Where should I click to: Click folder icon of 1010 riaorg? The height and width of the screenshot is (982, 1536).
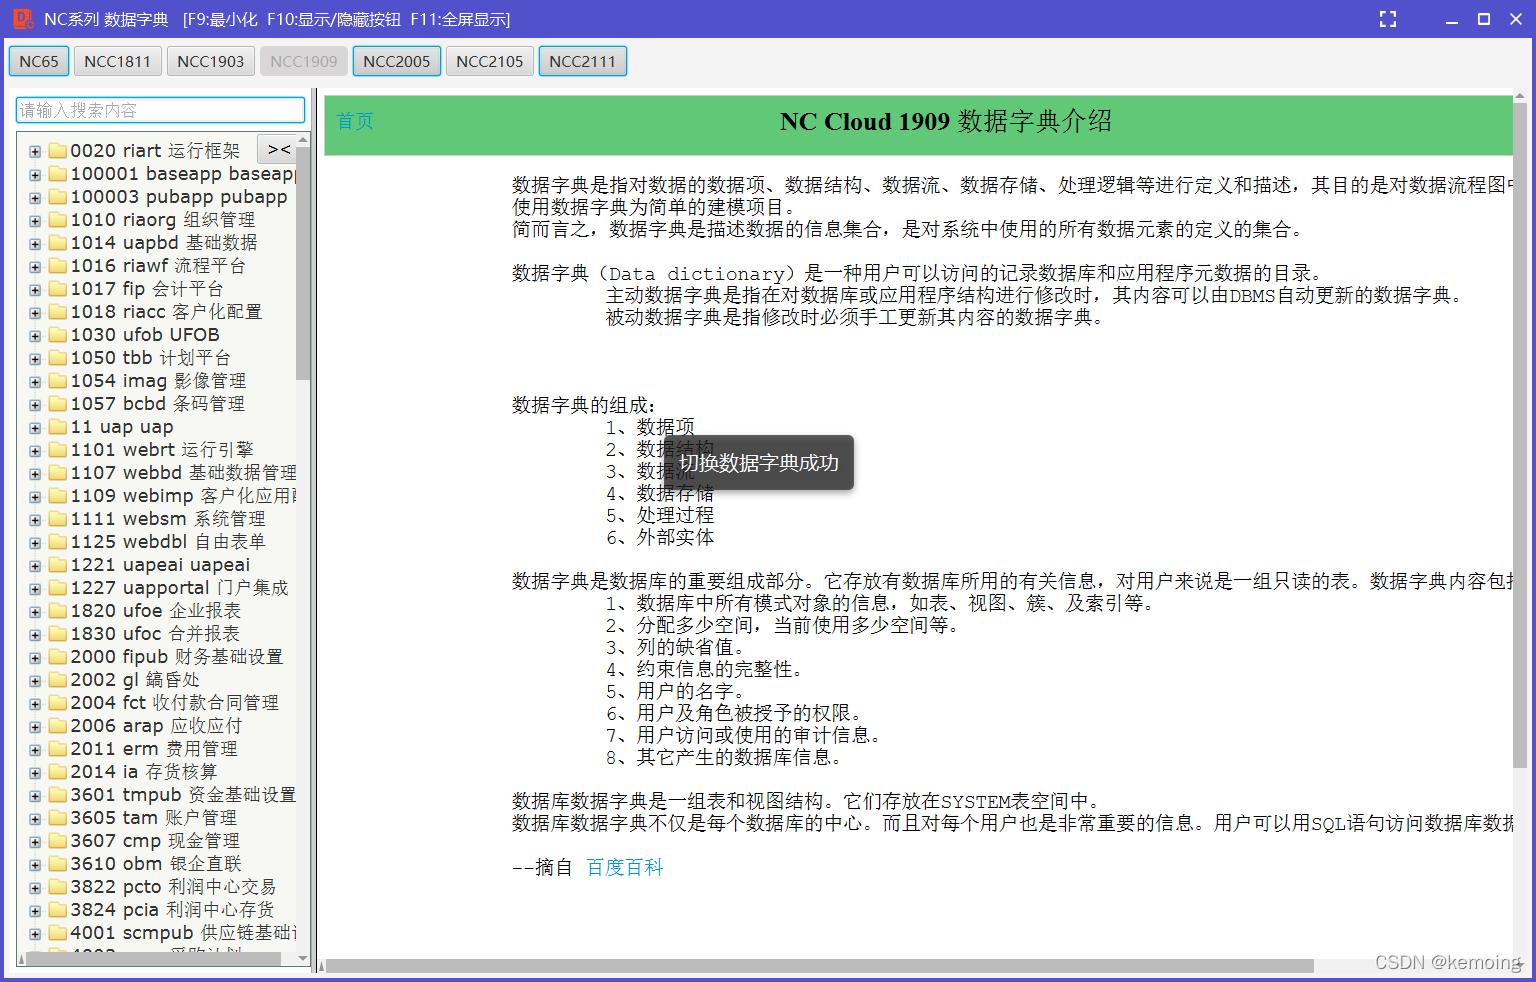(x=58, y=220)
